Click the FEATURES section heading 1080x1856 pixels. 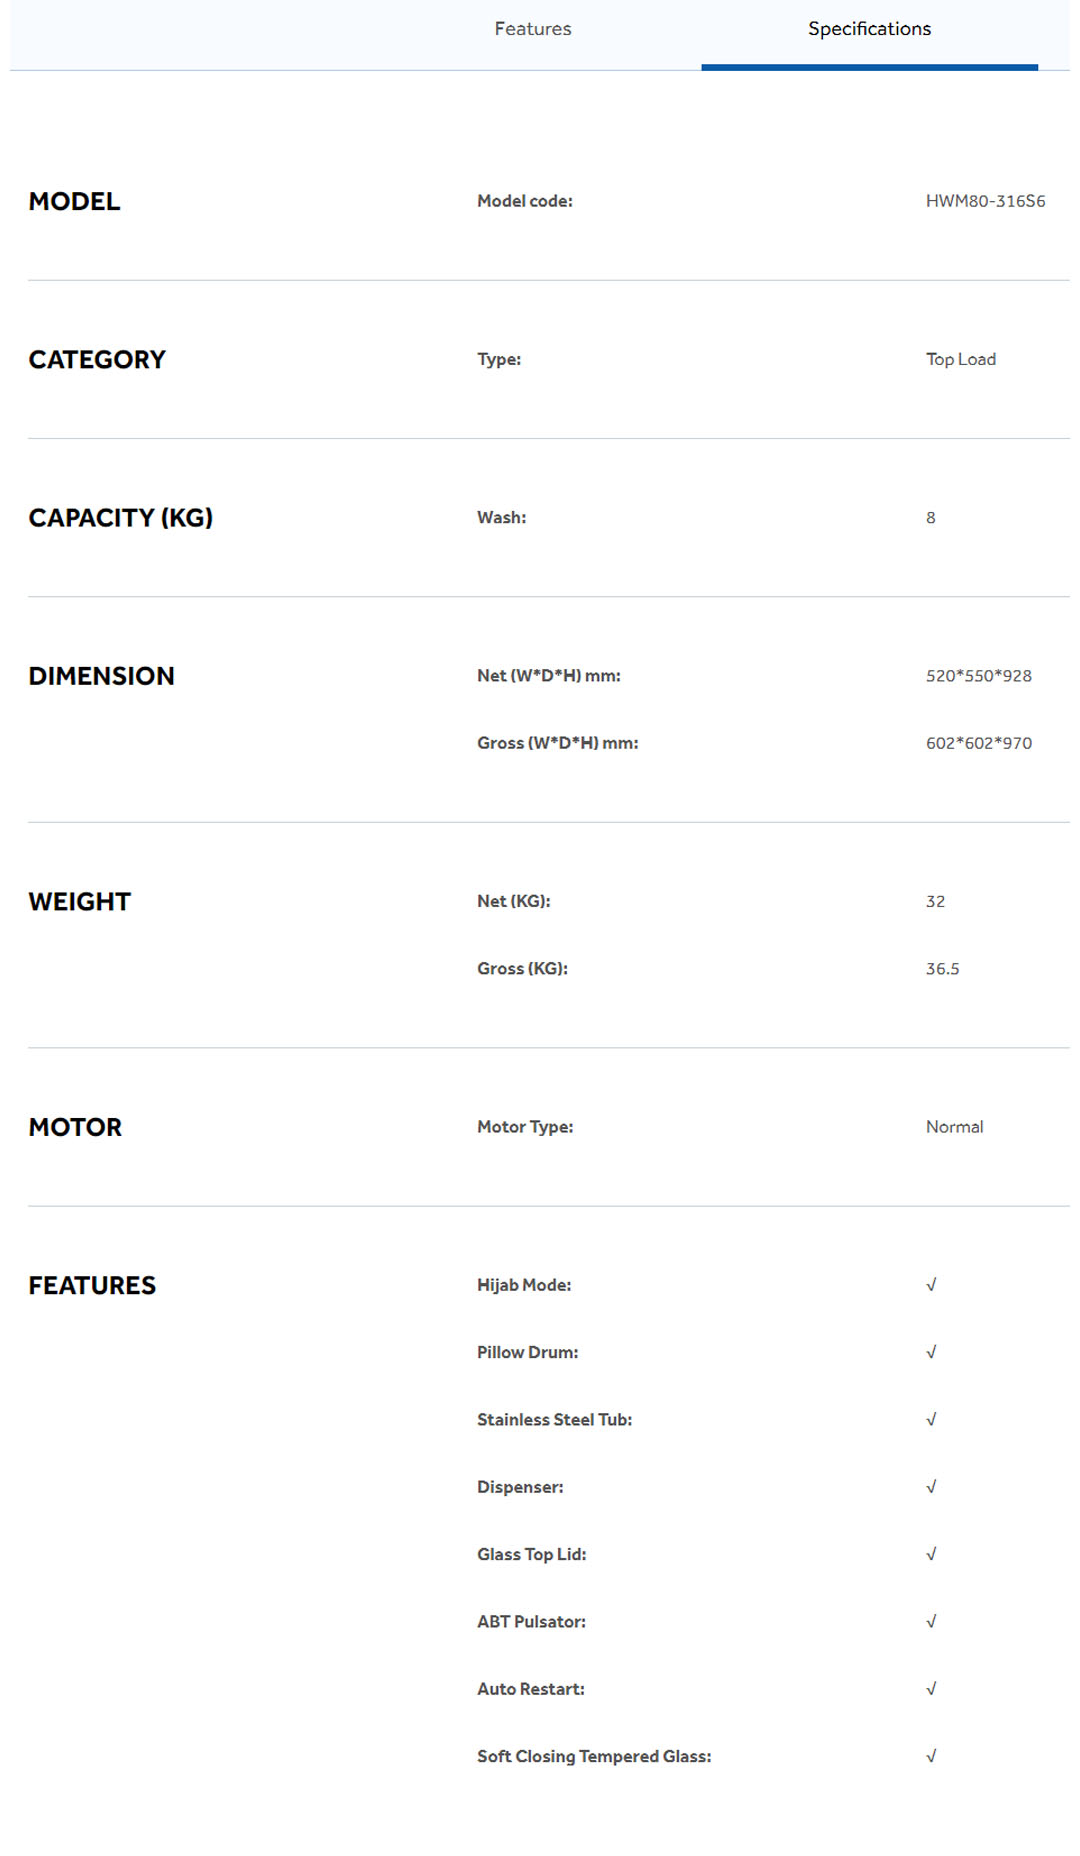[92, 1286]
